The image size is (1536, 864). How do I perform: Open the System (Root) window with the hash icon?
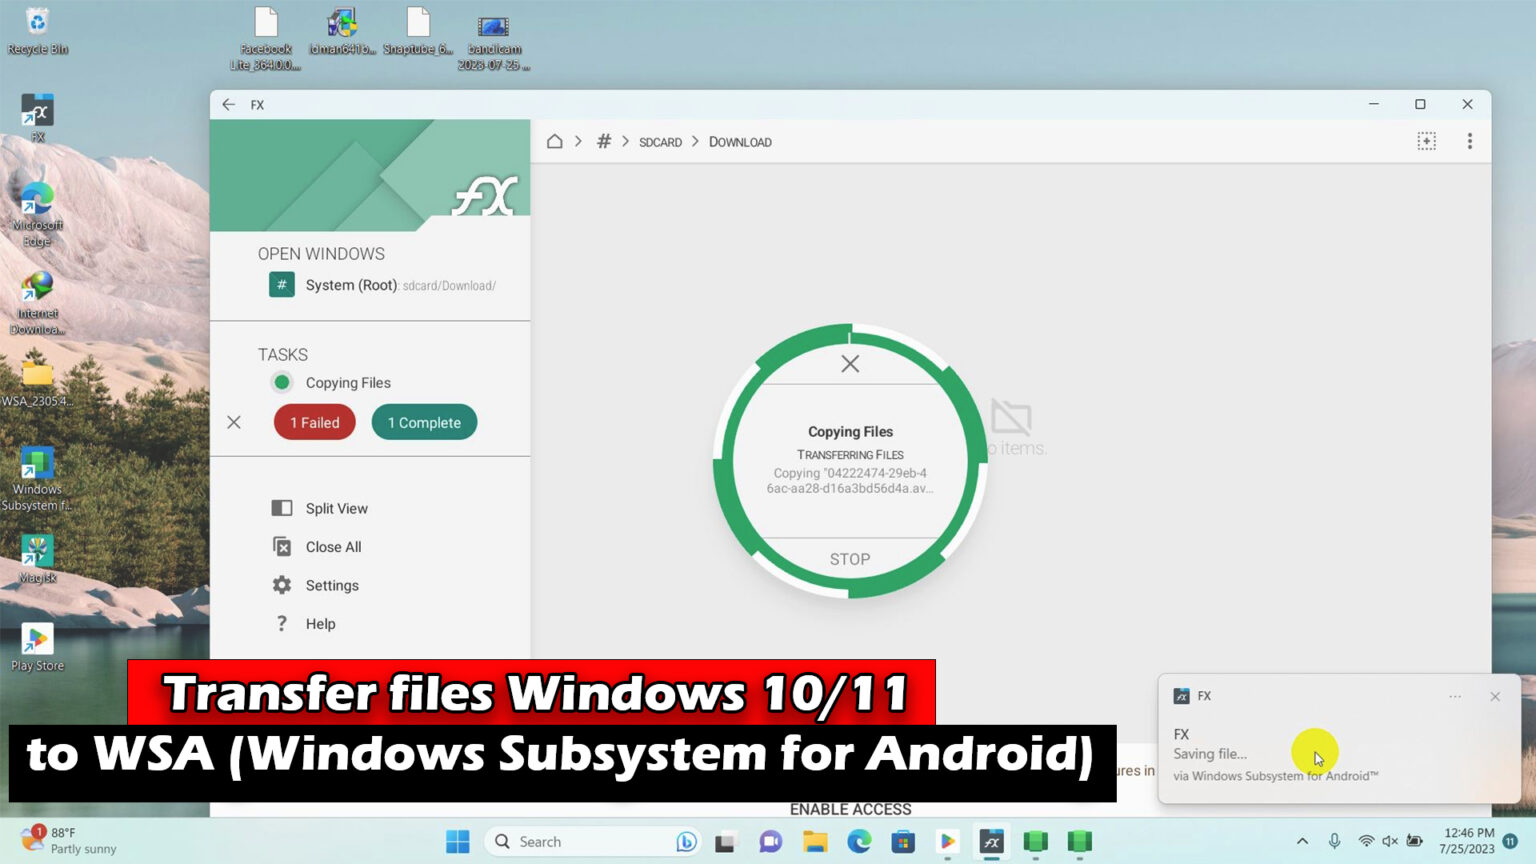coord(281,285)
